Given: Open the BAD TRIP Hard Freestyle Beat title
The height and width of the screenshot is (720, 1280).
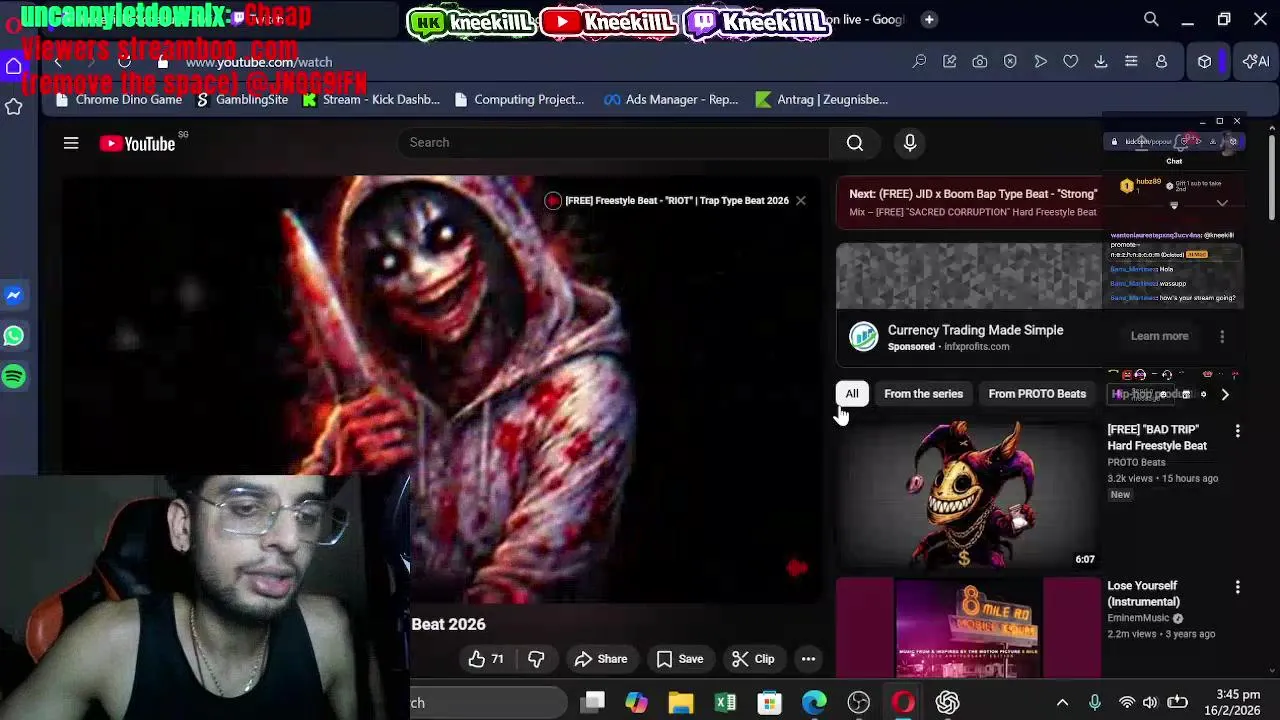Looking at the screenshot, I should tap(1157, 438).
